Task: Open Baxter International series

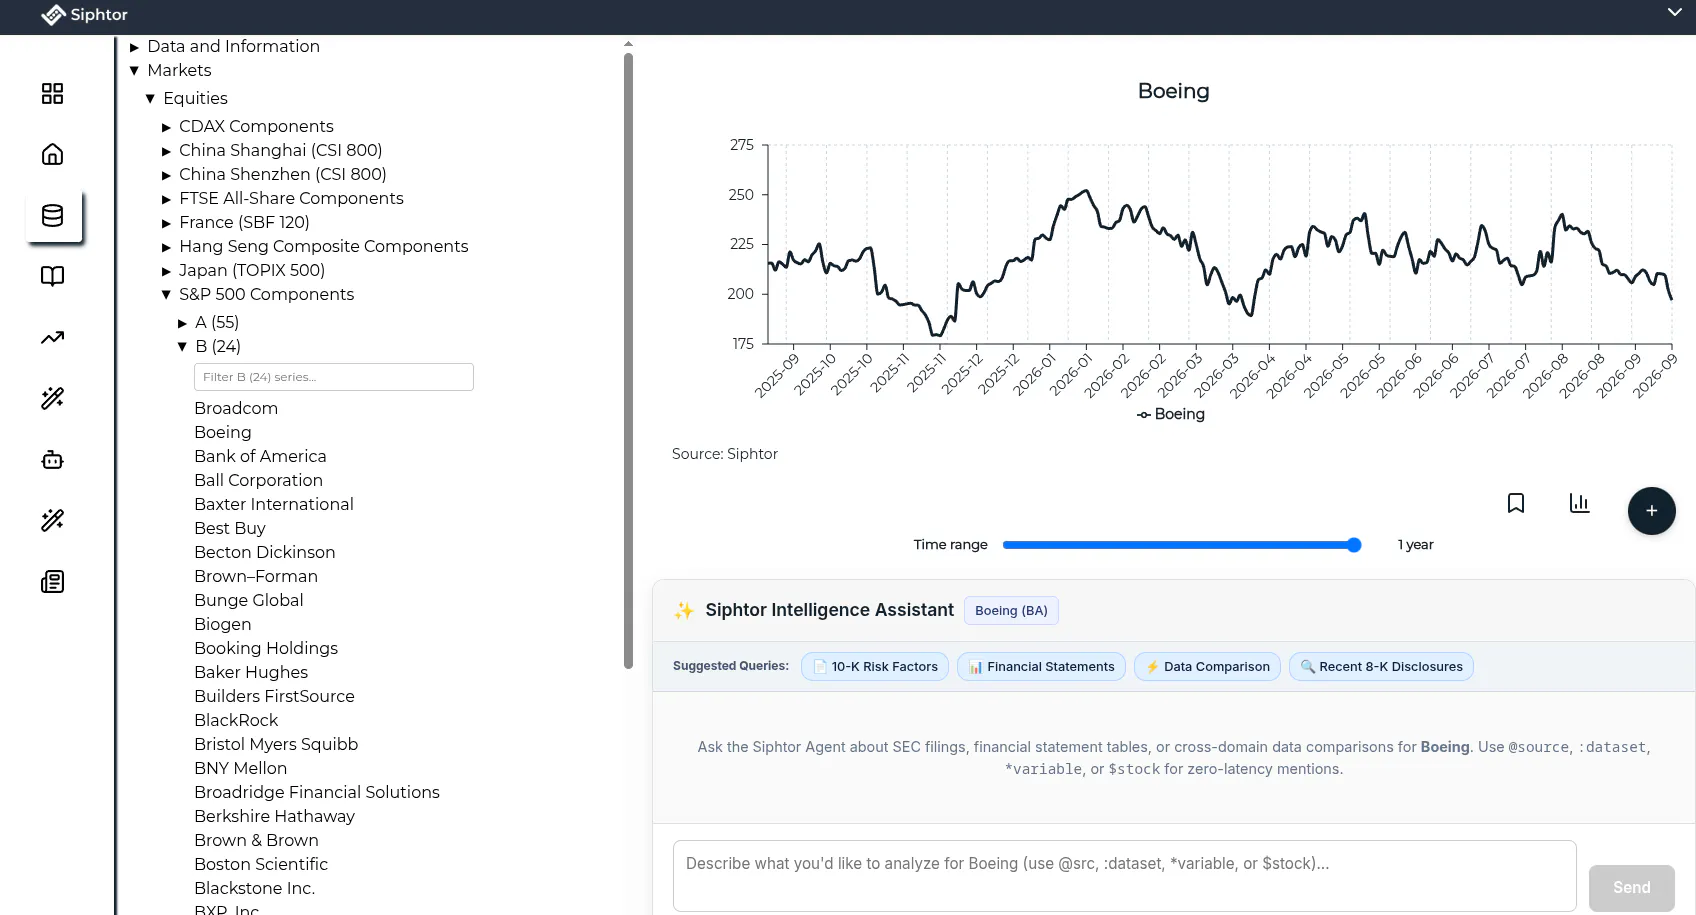Action: 274,504
